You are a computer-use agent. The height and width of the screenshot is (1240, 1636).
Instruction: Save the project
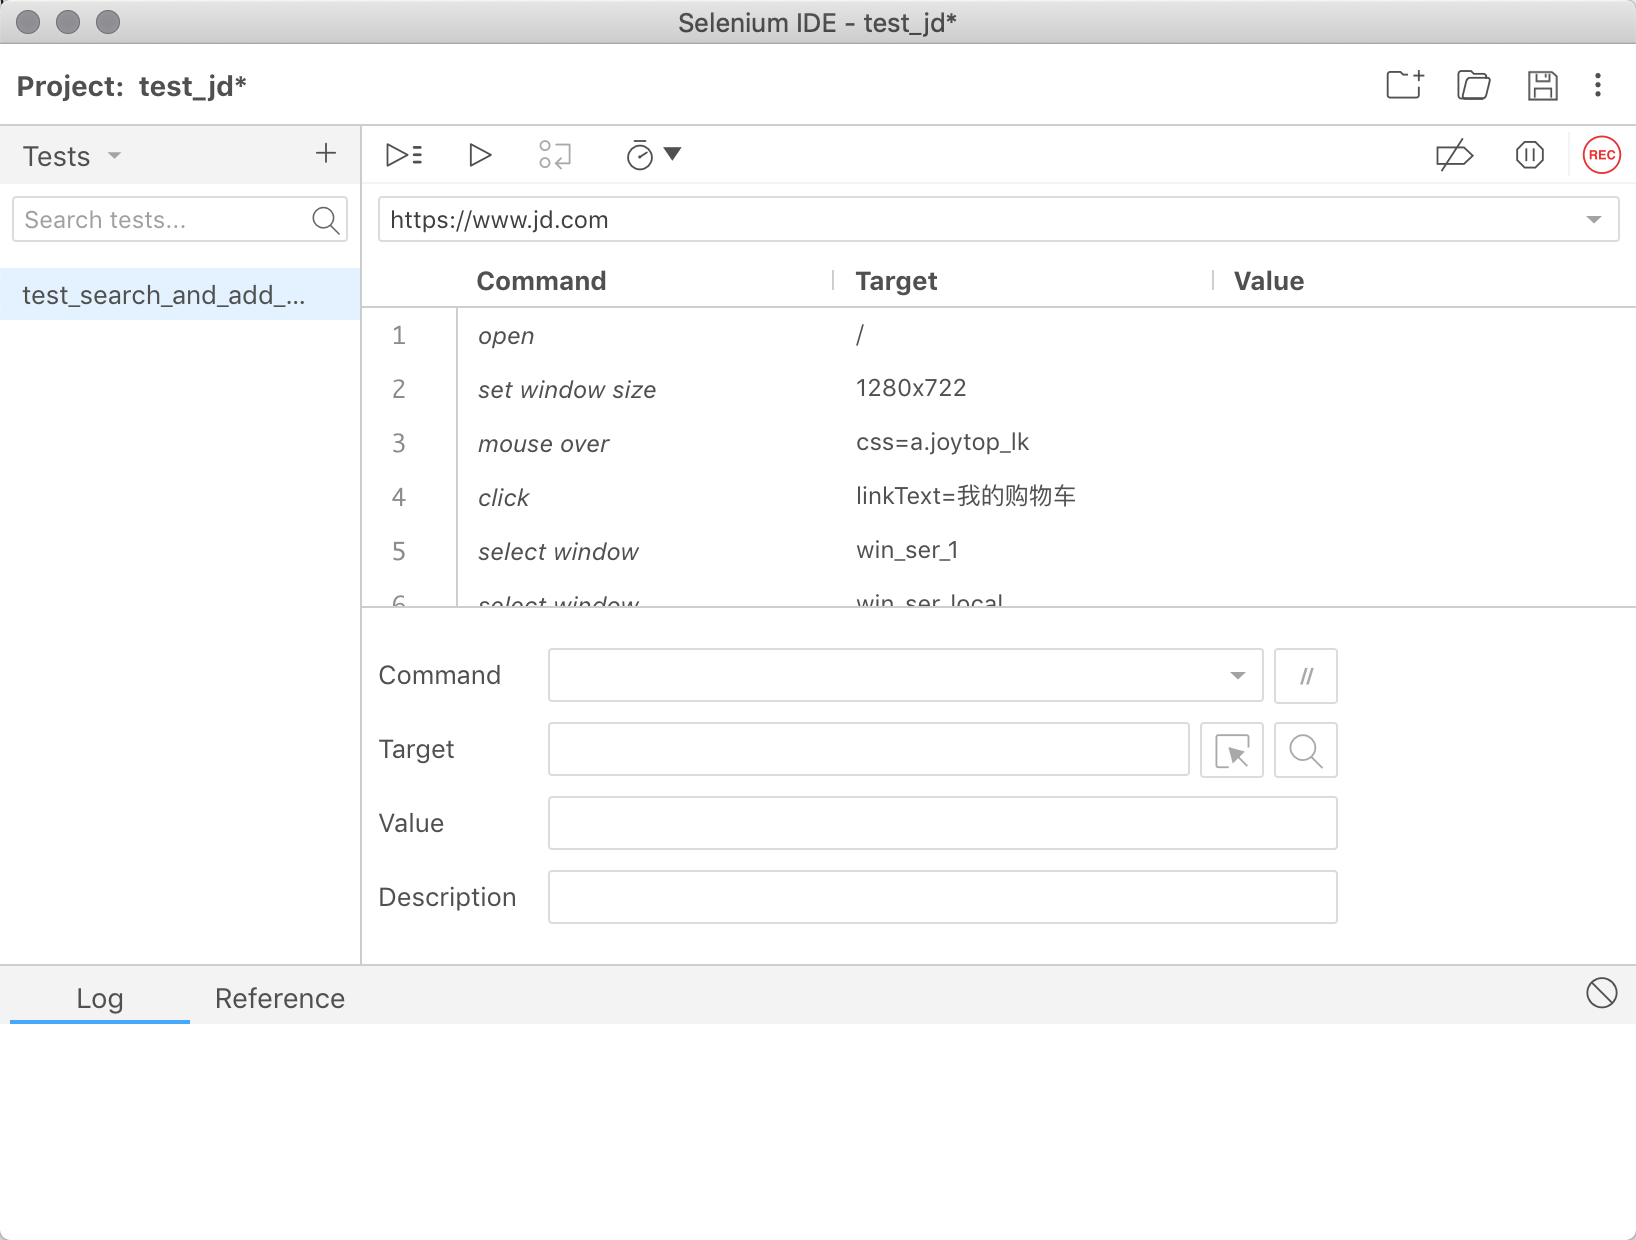click(x=1542, y=86)
